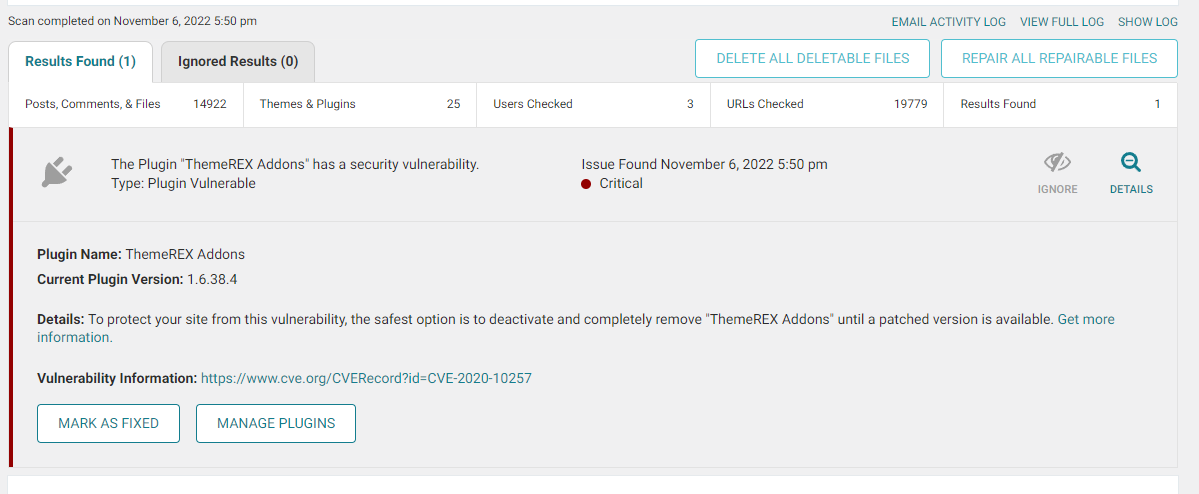Click Repair All Repairable Files button
The height and width of the screenshot is (494, 1199).
click(x=1059, y=59)
